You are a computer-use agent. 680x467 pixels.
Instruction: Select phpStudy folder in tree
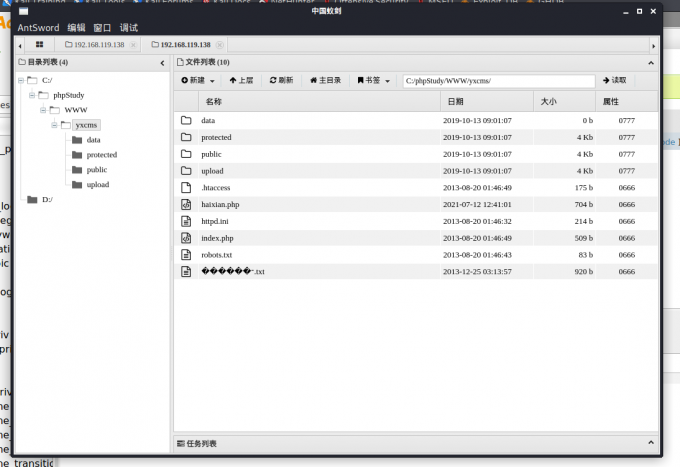[69, 95]
